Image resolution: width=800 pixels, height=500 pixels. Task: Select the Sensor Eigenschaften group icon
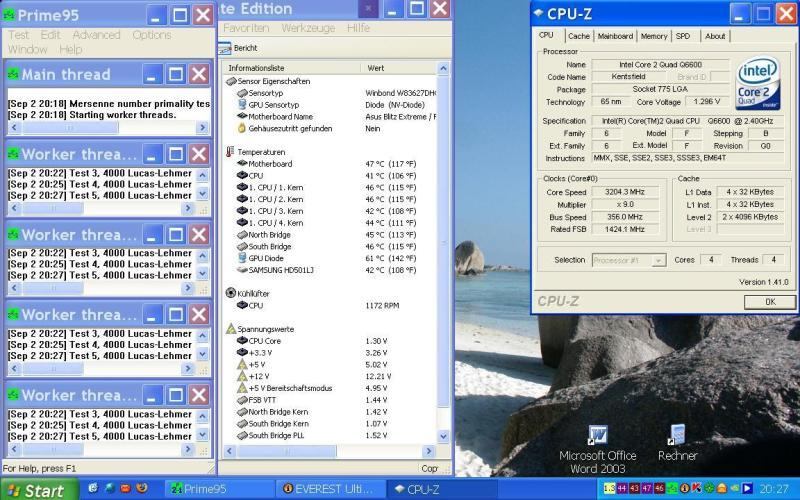231,81
